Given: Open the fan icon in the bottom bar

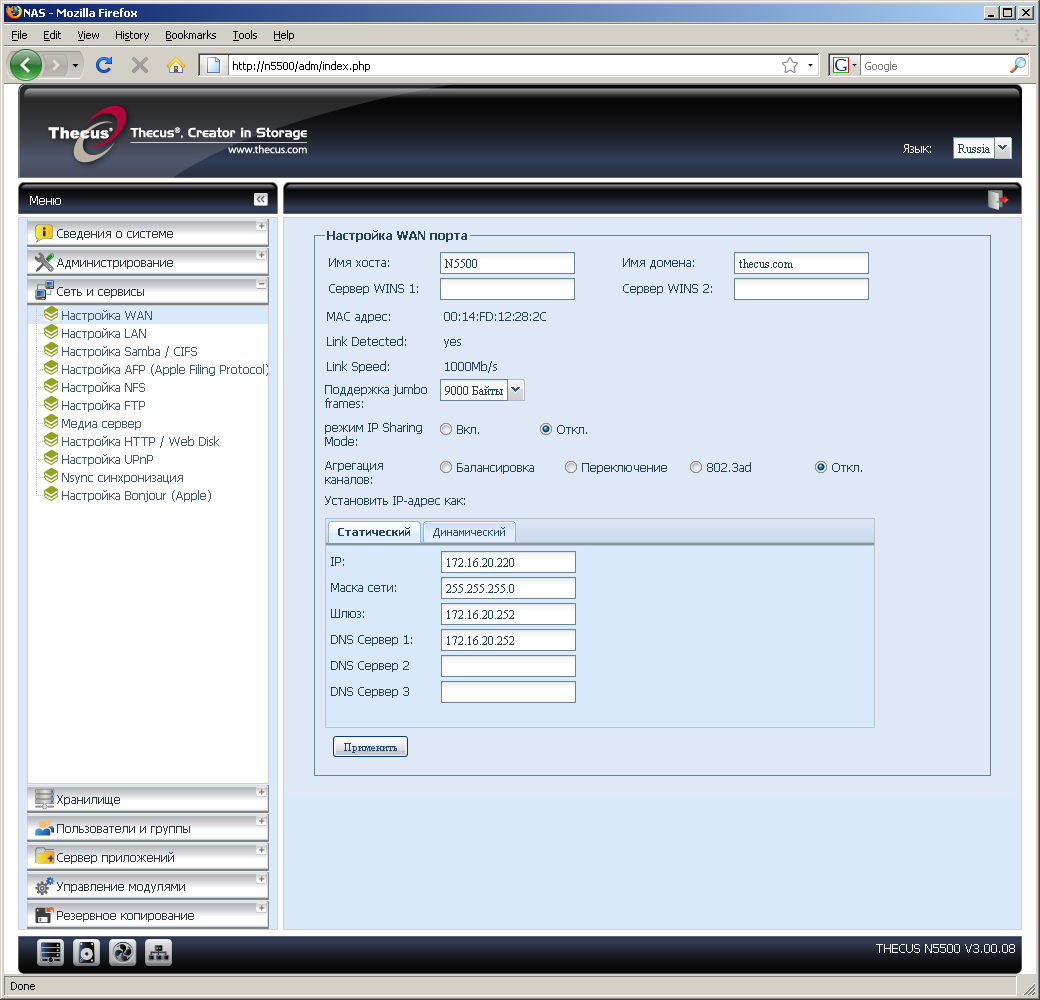Looking at the screenshot, I should (122, 953).
